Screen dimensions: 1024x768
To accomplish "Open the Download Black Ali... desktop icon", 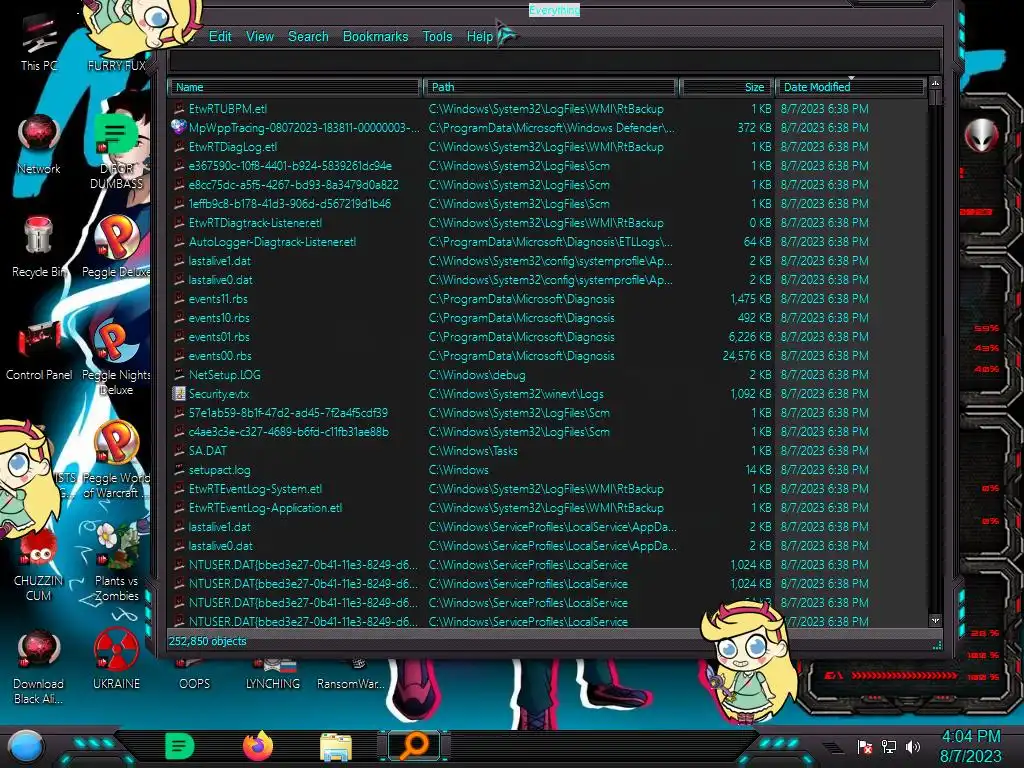I will pos(39,667).
